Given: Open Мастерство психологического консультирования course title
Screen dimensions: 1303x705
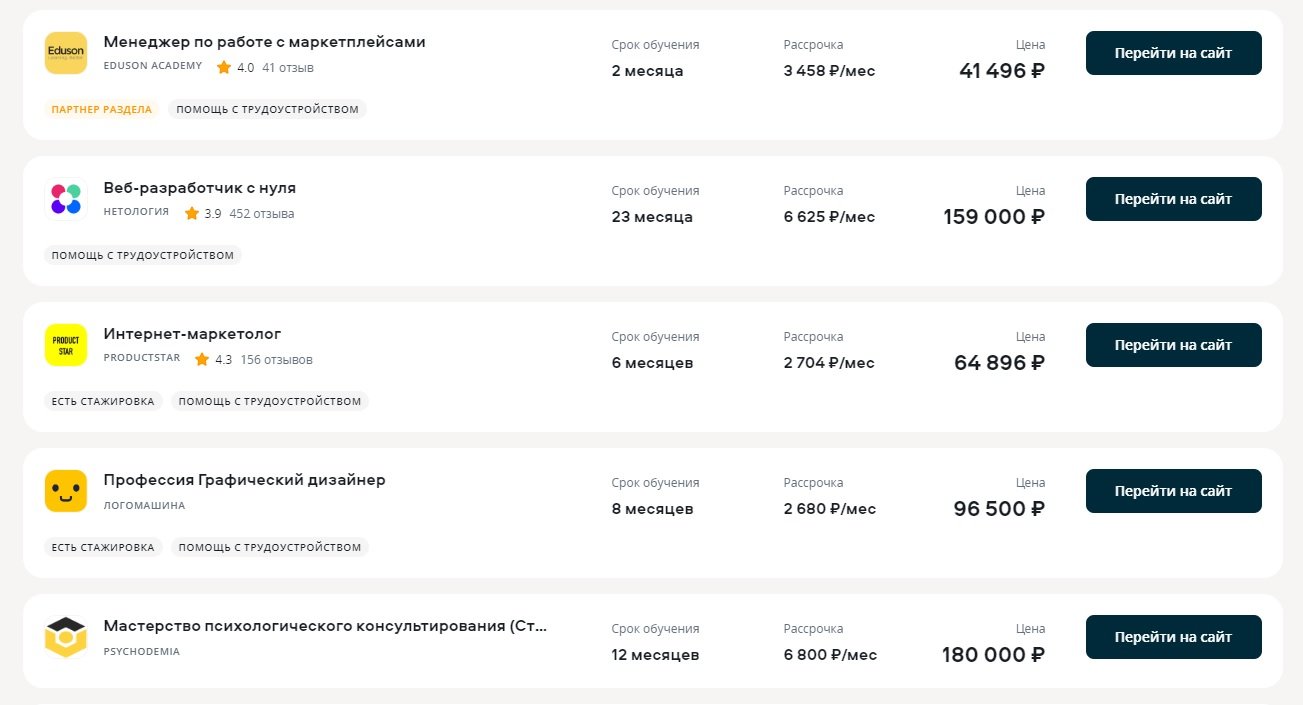Looking at the screenshot, I should [x=325, y=626].
